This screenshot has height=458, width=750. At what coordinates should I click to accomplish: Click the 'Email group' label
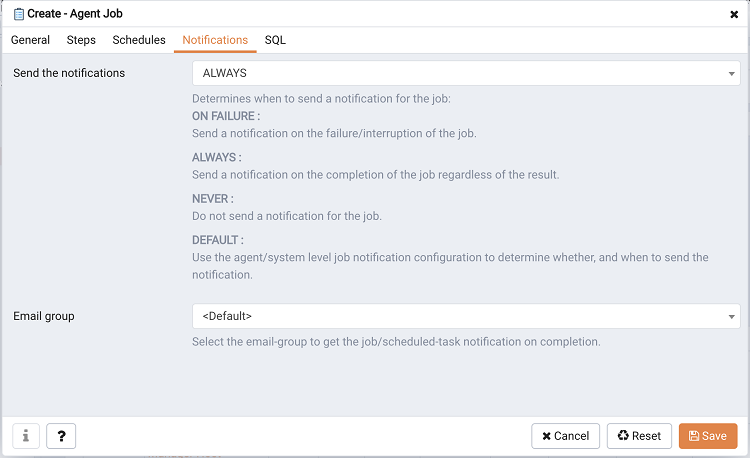(x=44, y=316)
